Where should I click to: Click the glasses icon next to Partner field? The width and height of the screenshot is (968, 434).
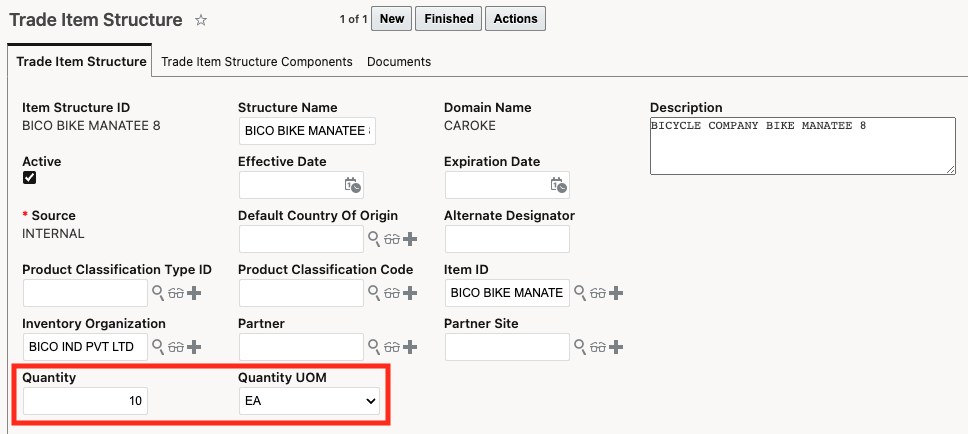(392, 347)
